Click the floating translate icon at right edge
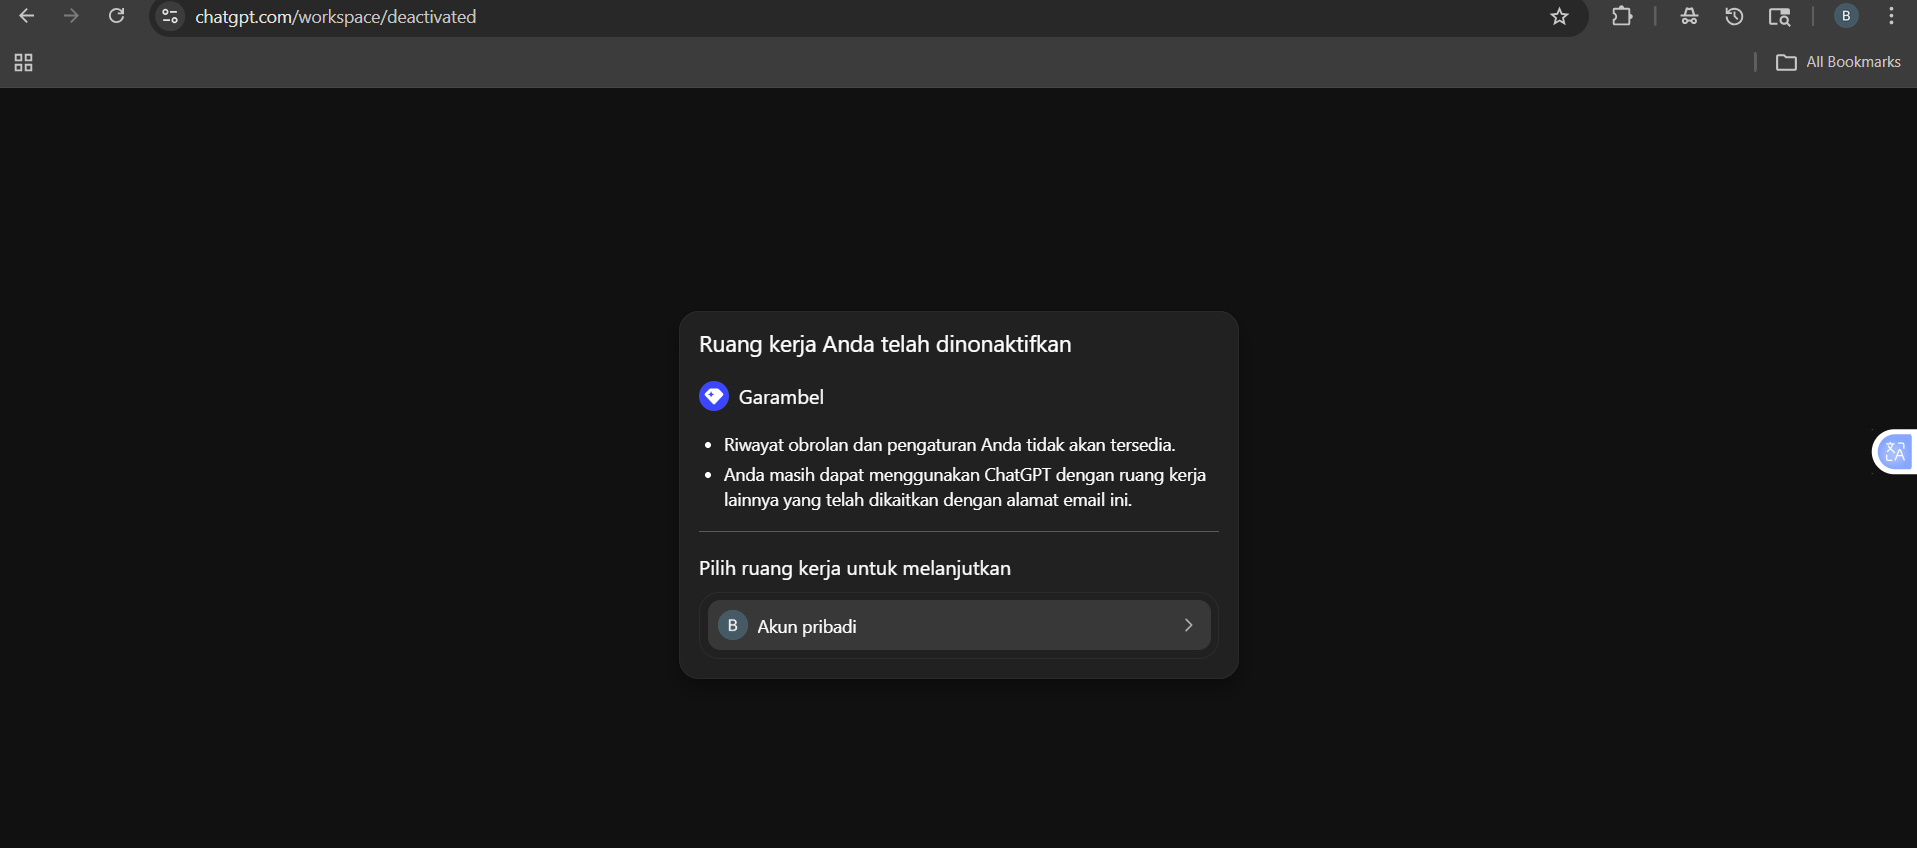The height and width of the screenshot is (848, 1917). click(1895, 452)
